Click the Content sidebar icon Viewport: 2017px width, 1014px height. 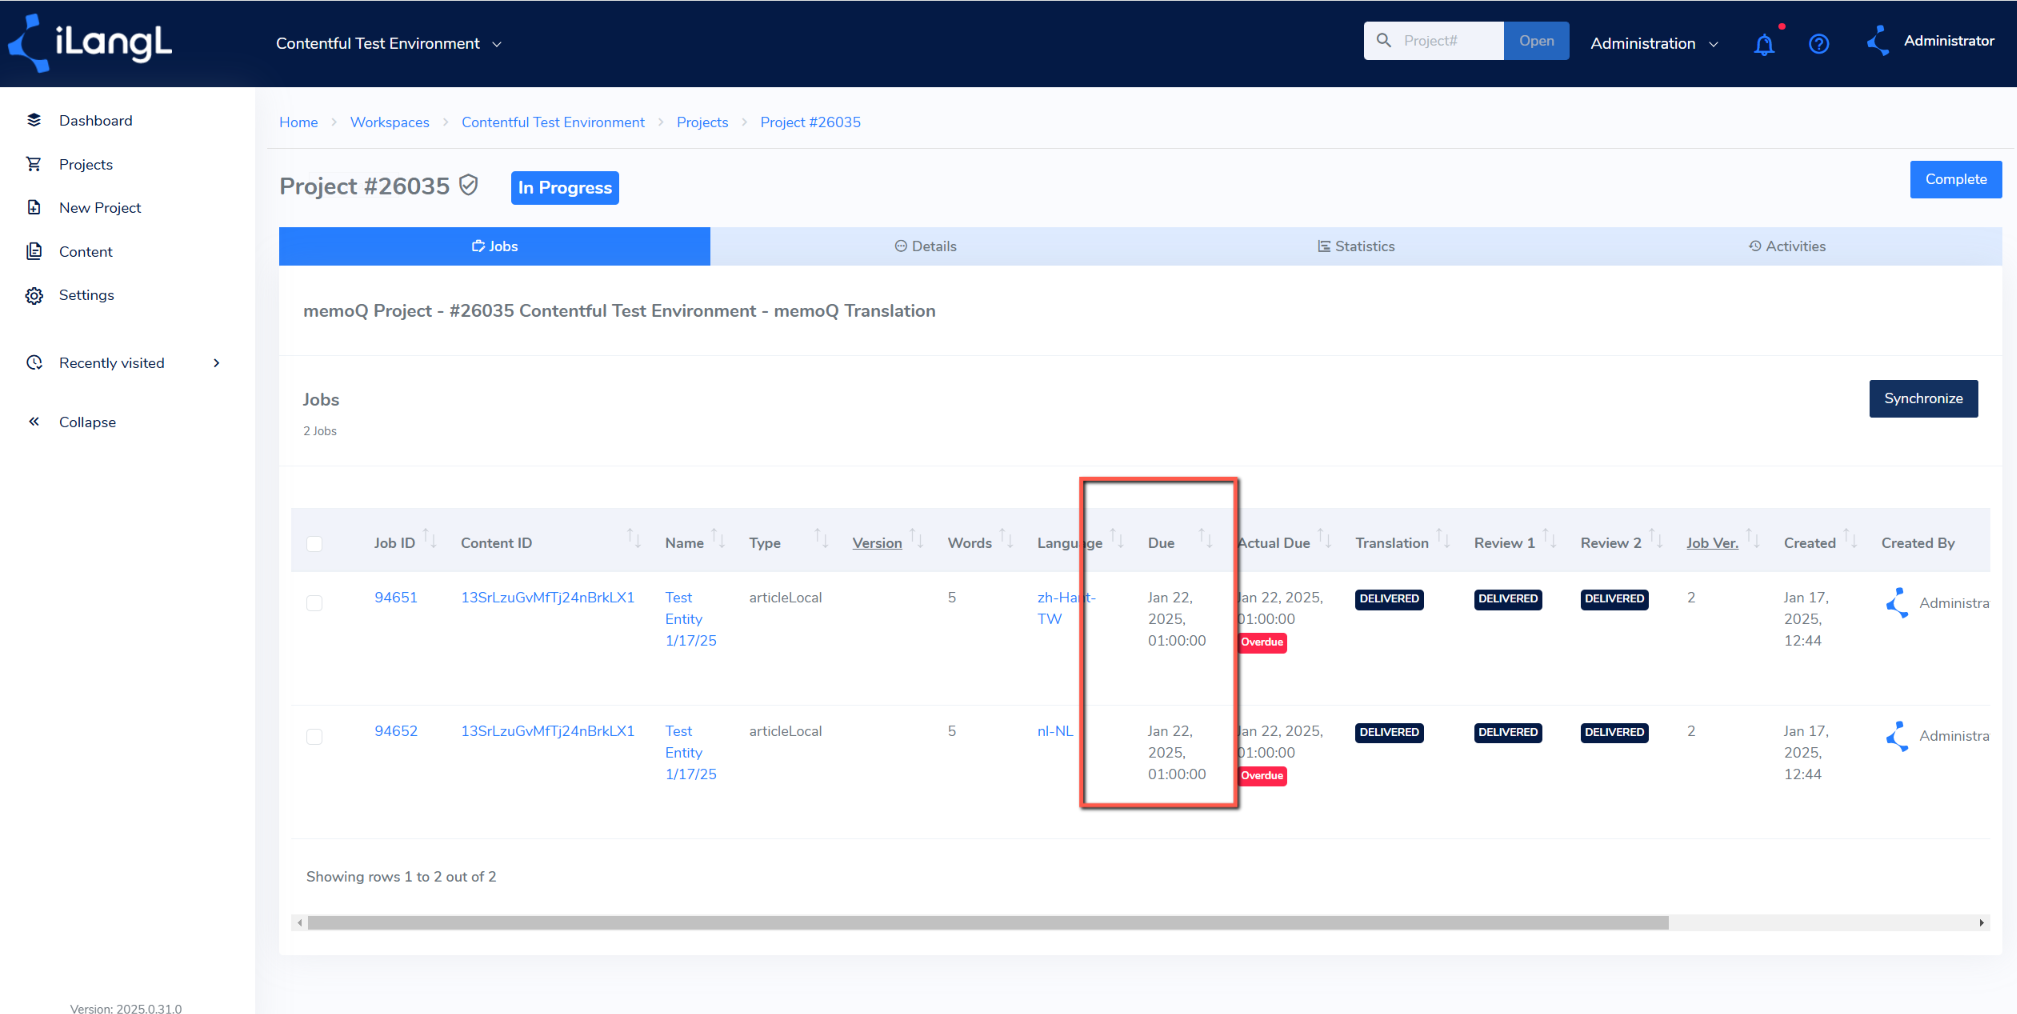coord(34,251)
